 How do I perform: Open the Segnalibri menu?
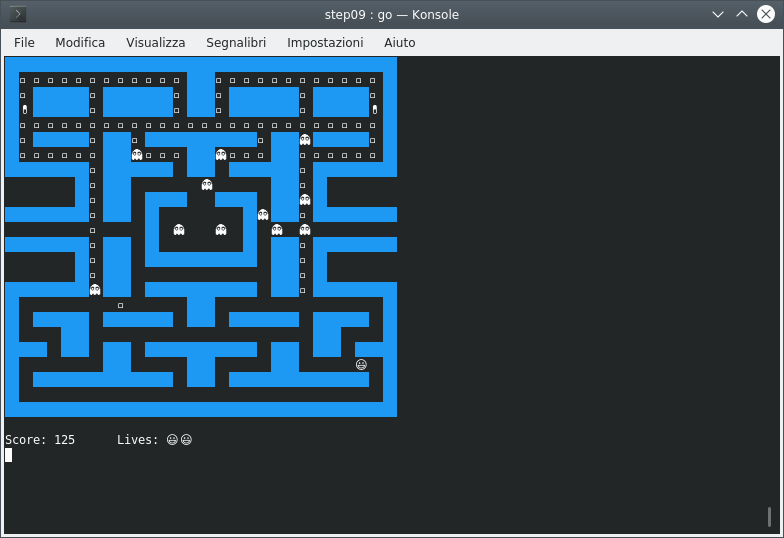coord(236,42)
